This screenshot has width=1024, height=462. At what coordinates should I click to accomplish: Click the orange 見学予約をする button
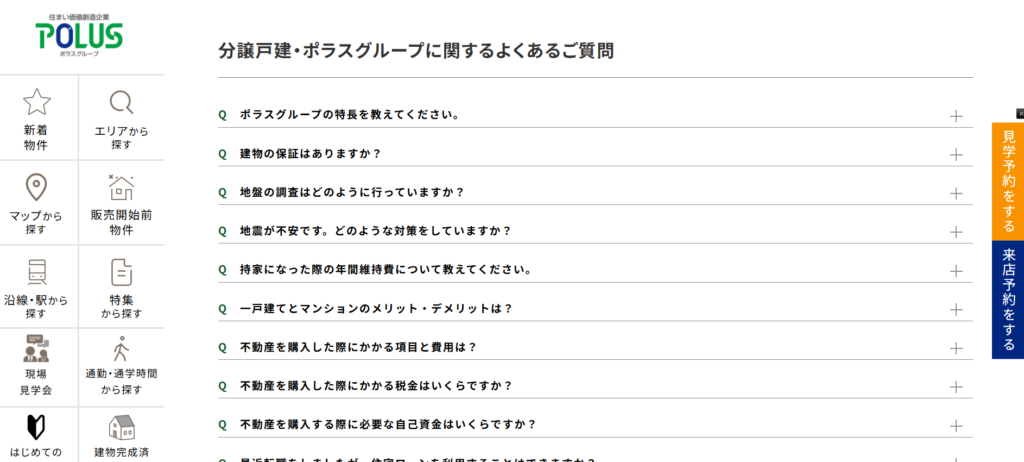point(1007,181)
